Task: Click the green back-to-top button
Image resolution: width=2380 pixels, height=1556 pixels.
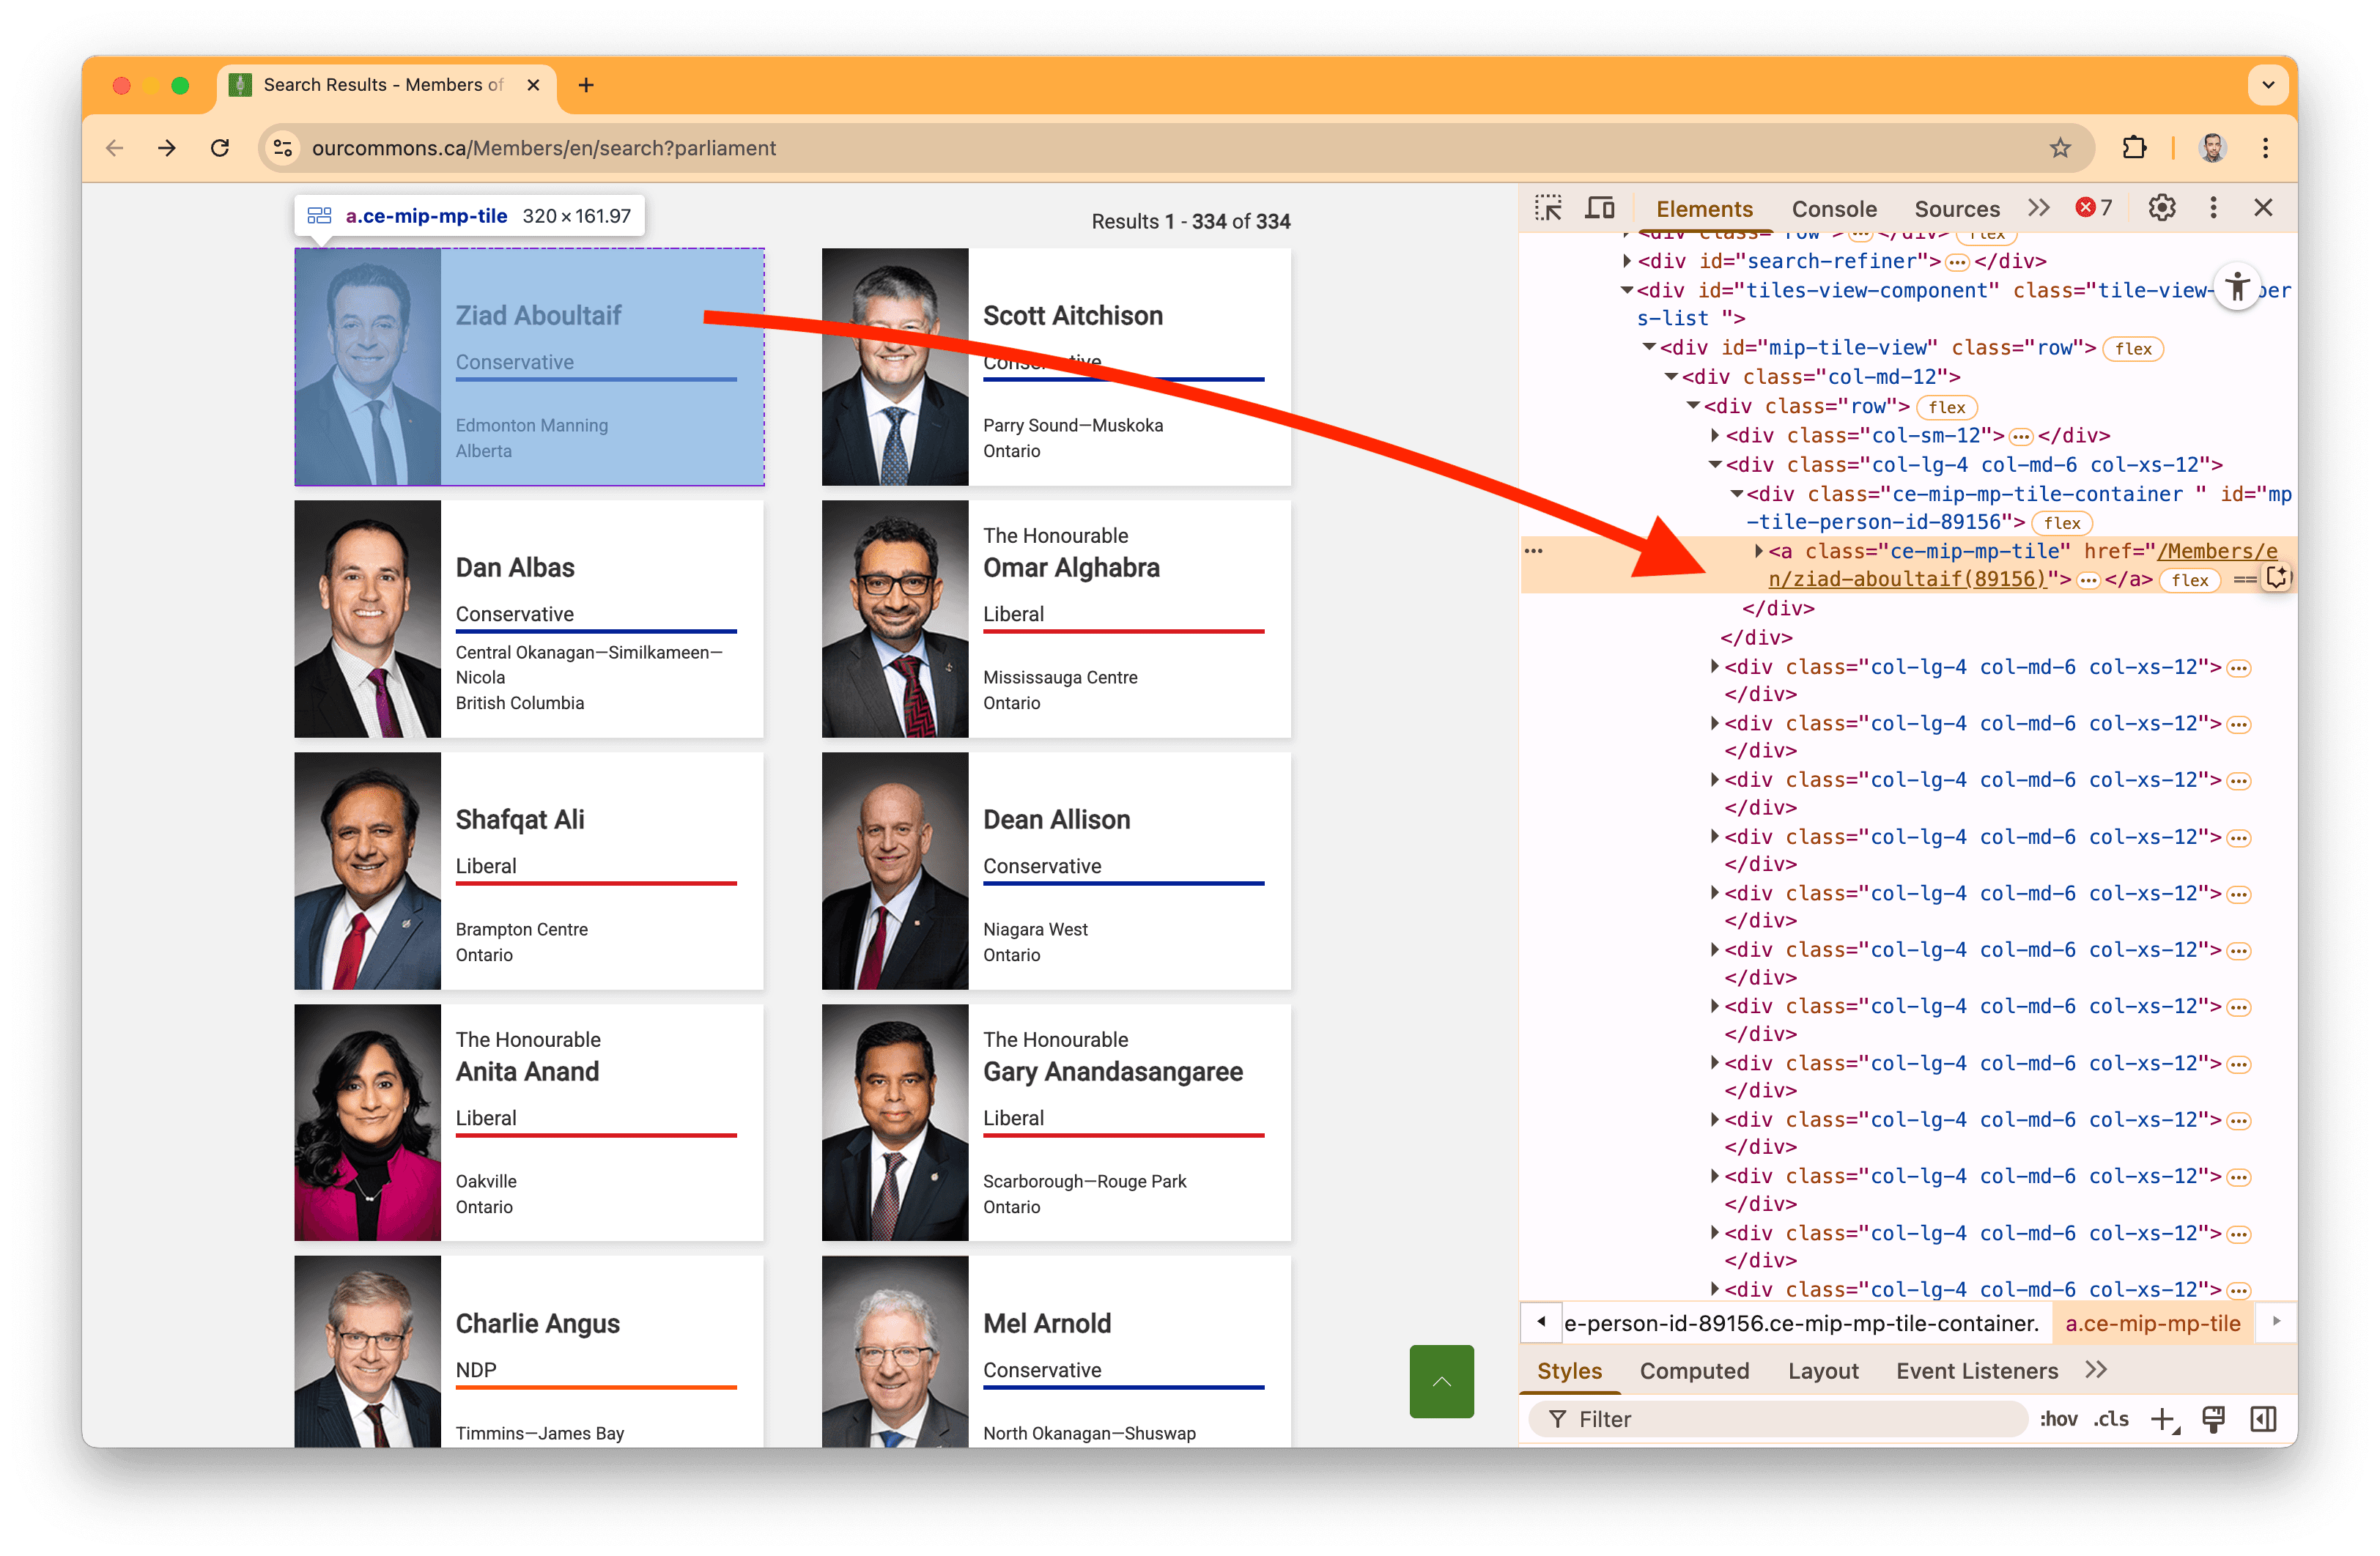Action: [x=1441, y=1381]
